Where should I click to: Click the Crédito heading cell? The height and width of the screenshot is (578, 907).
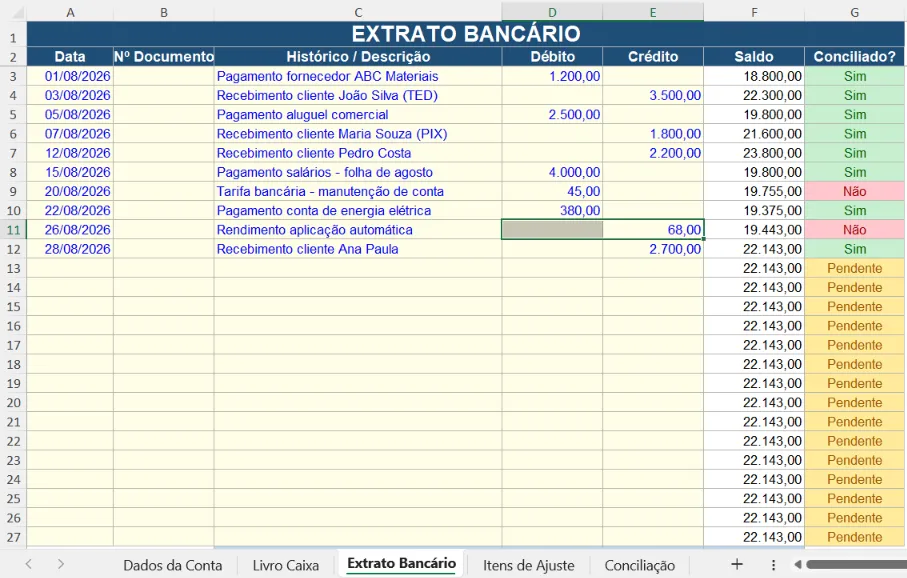click(x=652, y=56)
